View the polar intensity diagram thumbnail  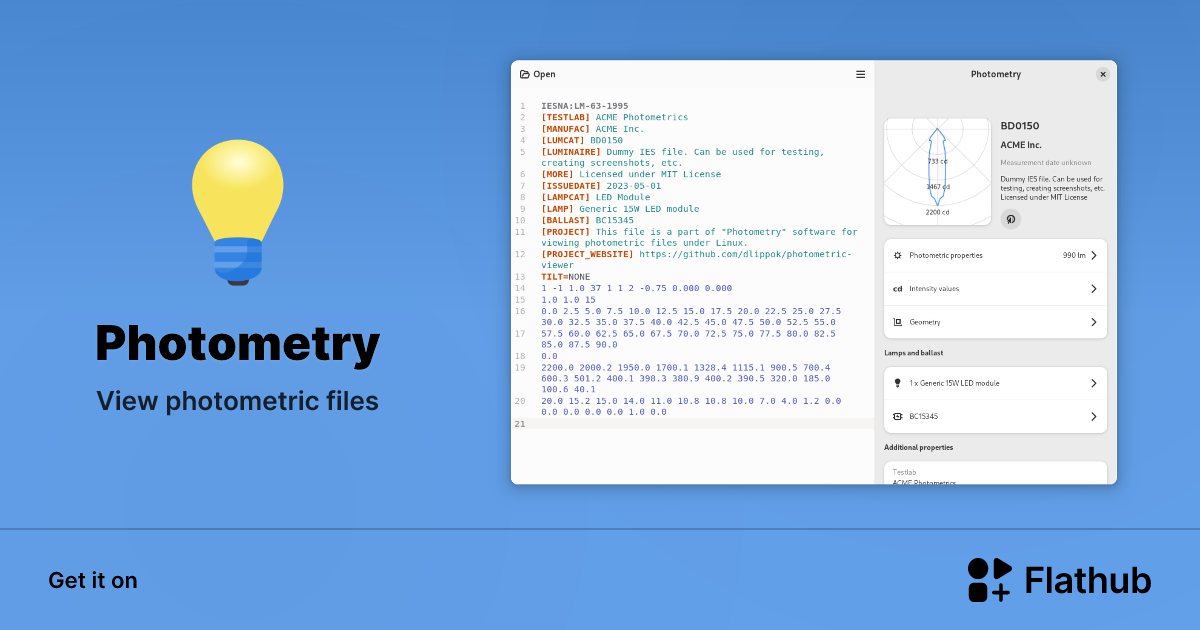tap(937, 170)
